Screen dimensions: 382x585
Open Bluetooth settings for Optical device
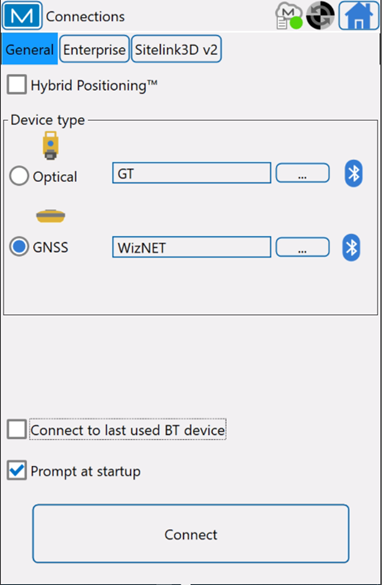click(353, 173)
